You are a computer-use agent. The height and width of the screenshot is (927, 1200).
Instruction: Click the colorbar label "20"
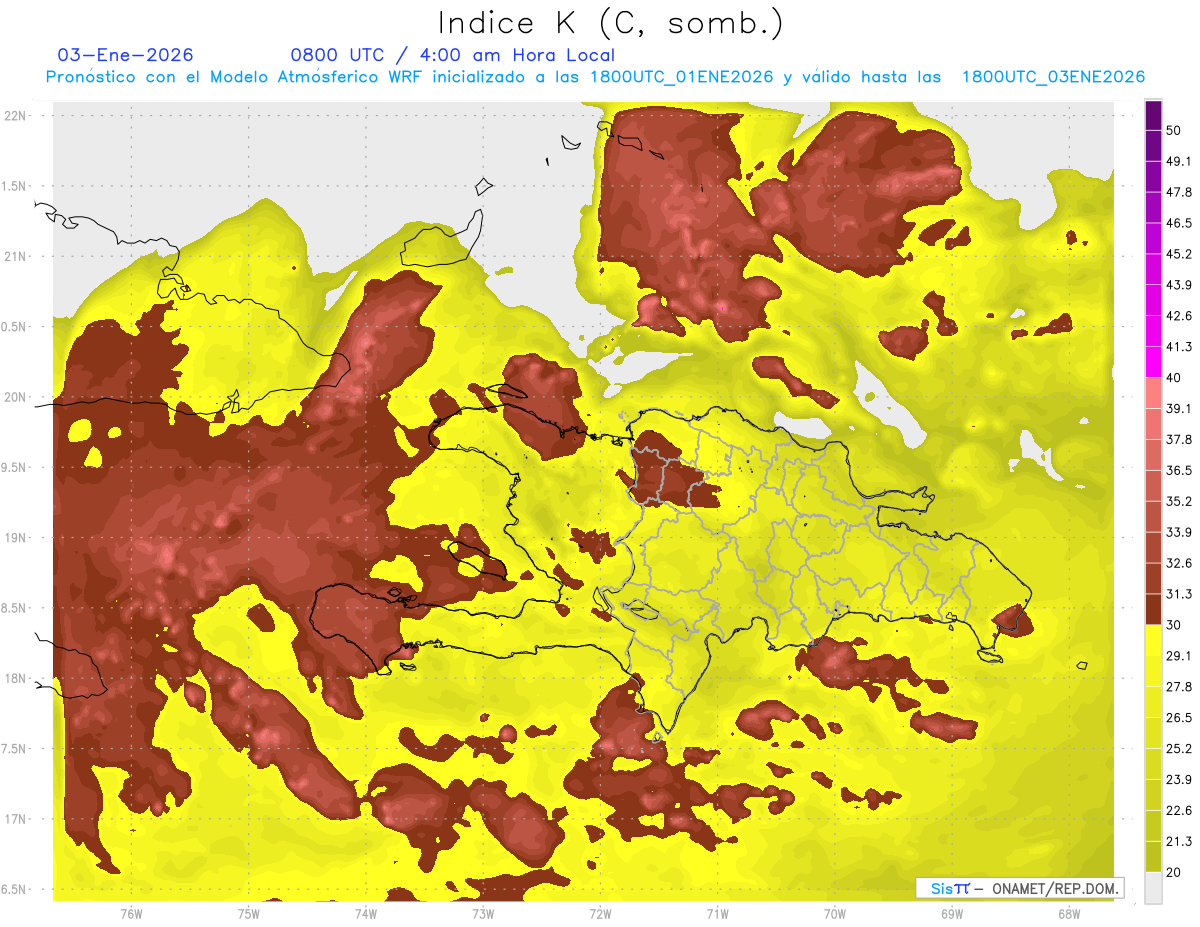[x=1176, y=873]
